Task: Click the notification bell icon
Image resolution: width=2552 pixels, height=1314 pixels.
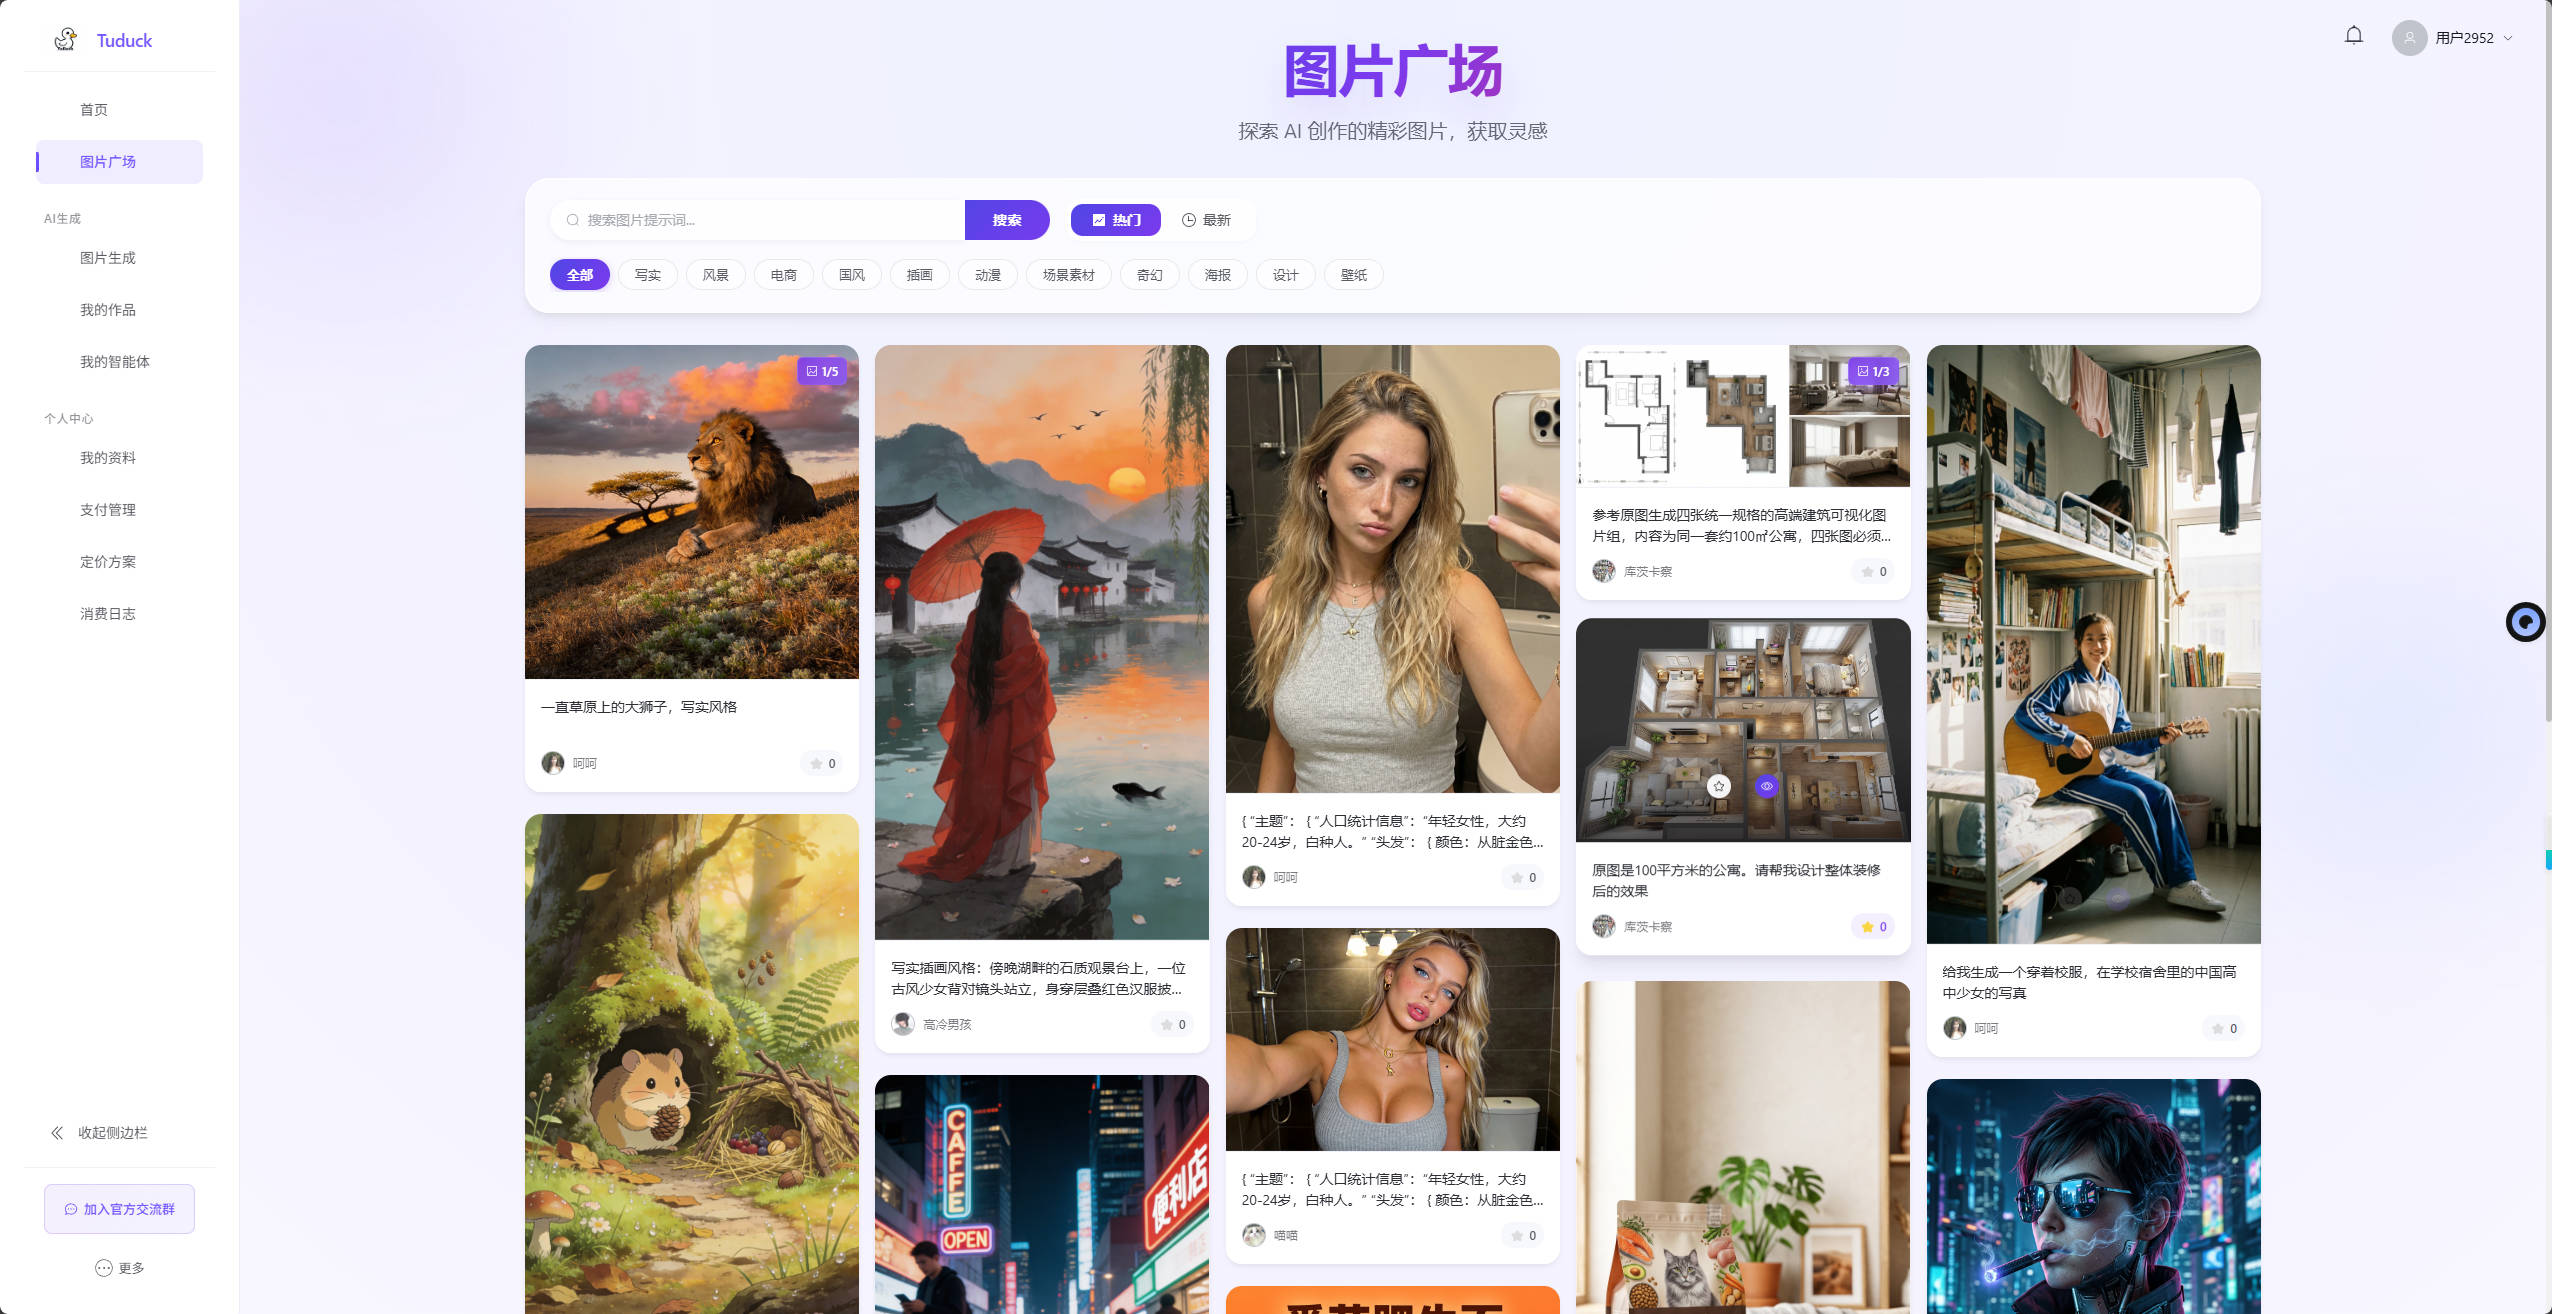Action: point(2353,36)
